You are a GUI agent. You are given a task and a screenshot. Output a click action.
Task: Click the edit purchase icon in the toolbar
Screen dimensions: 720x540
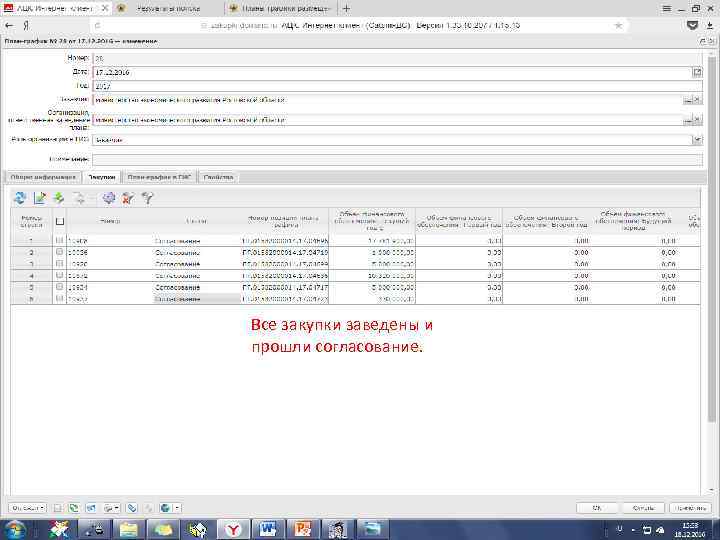(40, 198)
